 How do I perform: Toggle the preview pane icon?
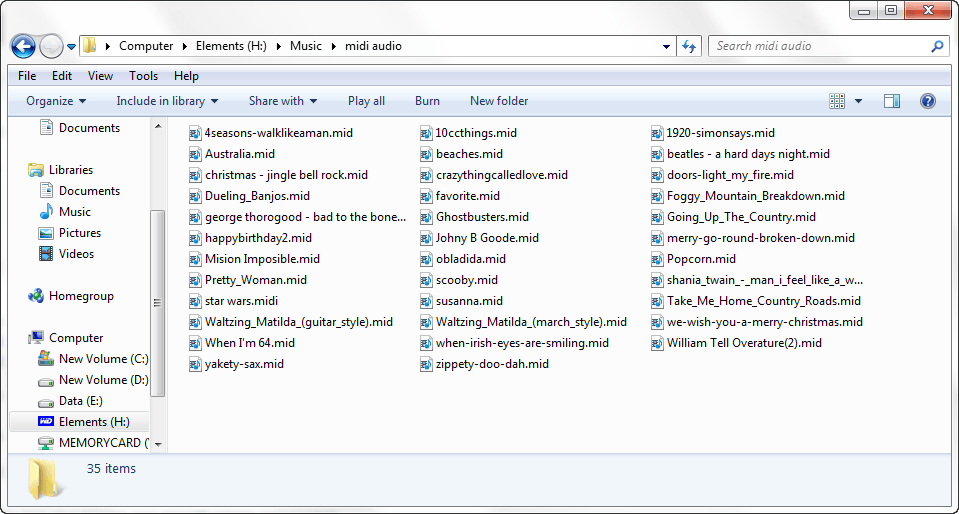pyautogui.click(x=892, y=101)
